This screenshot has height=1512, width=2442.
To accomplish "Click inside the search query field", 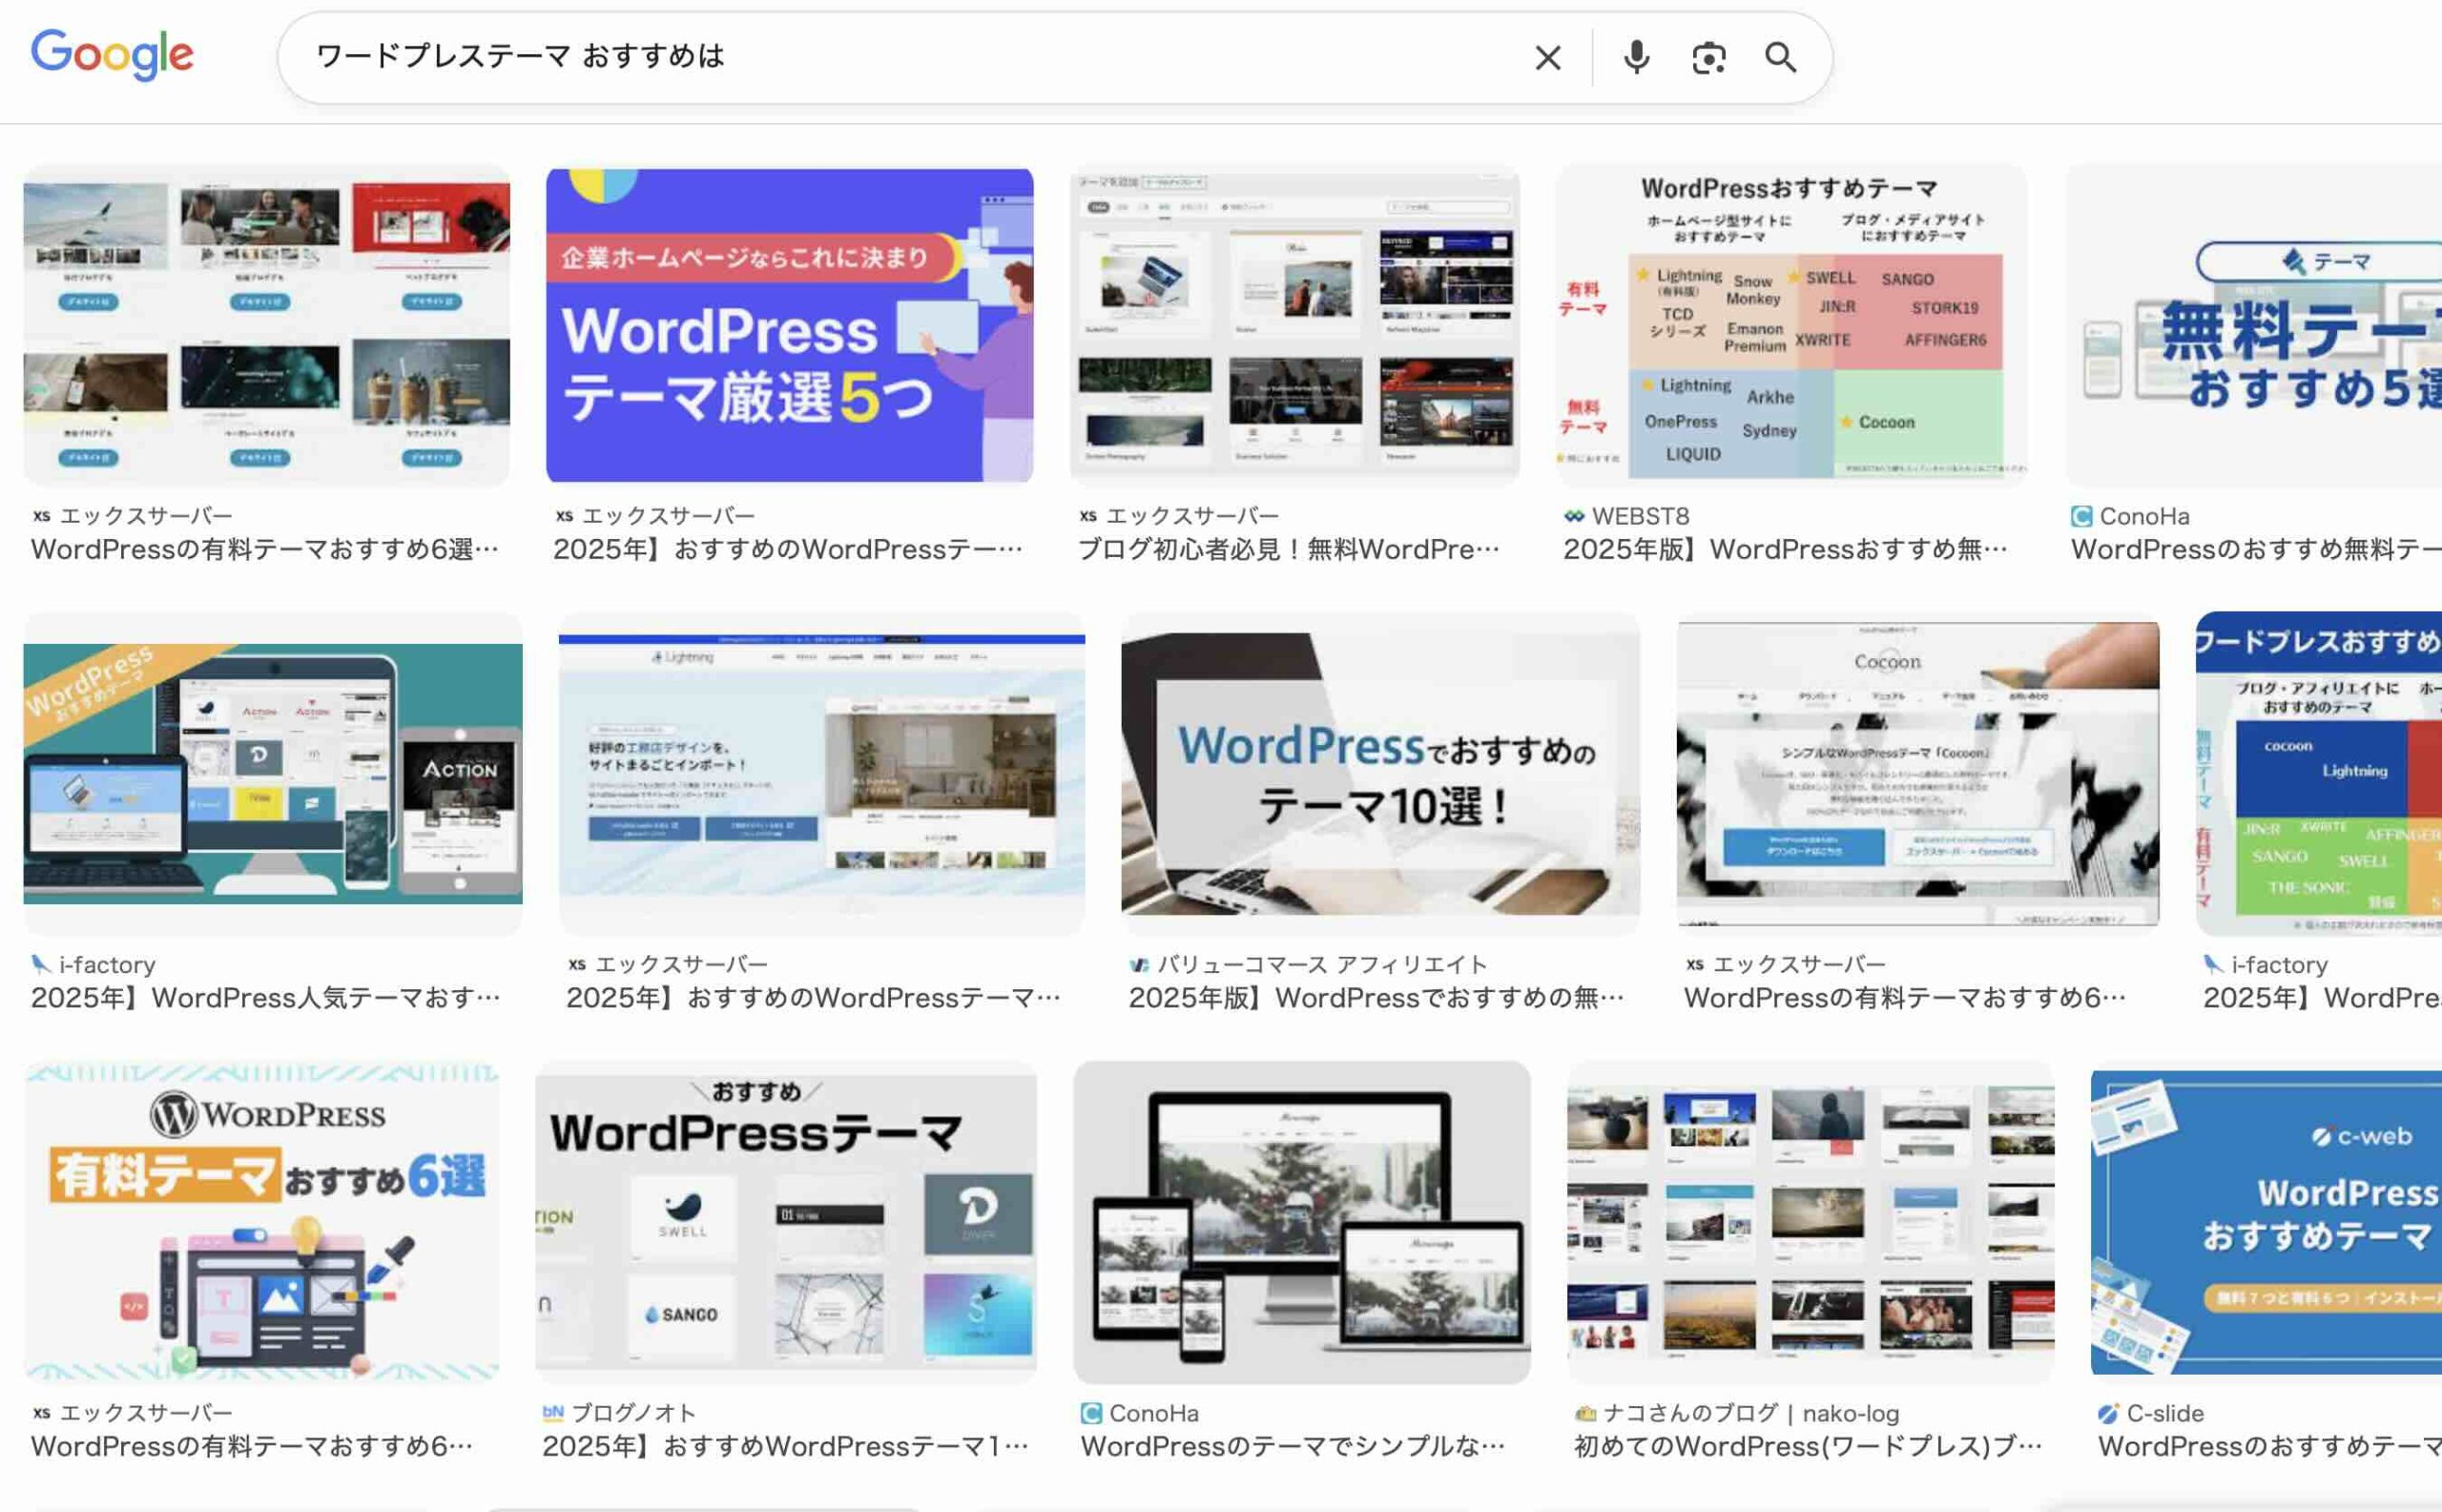I will pos(900,57).
